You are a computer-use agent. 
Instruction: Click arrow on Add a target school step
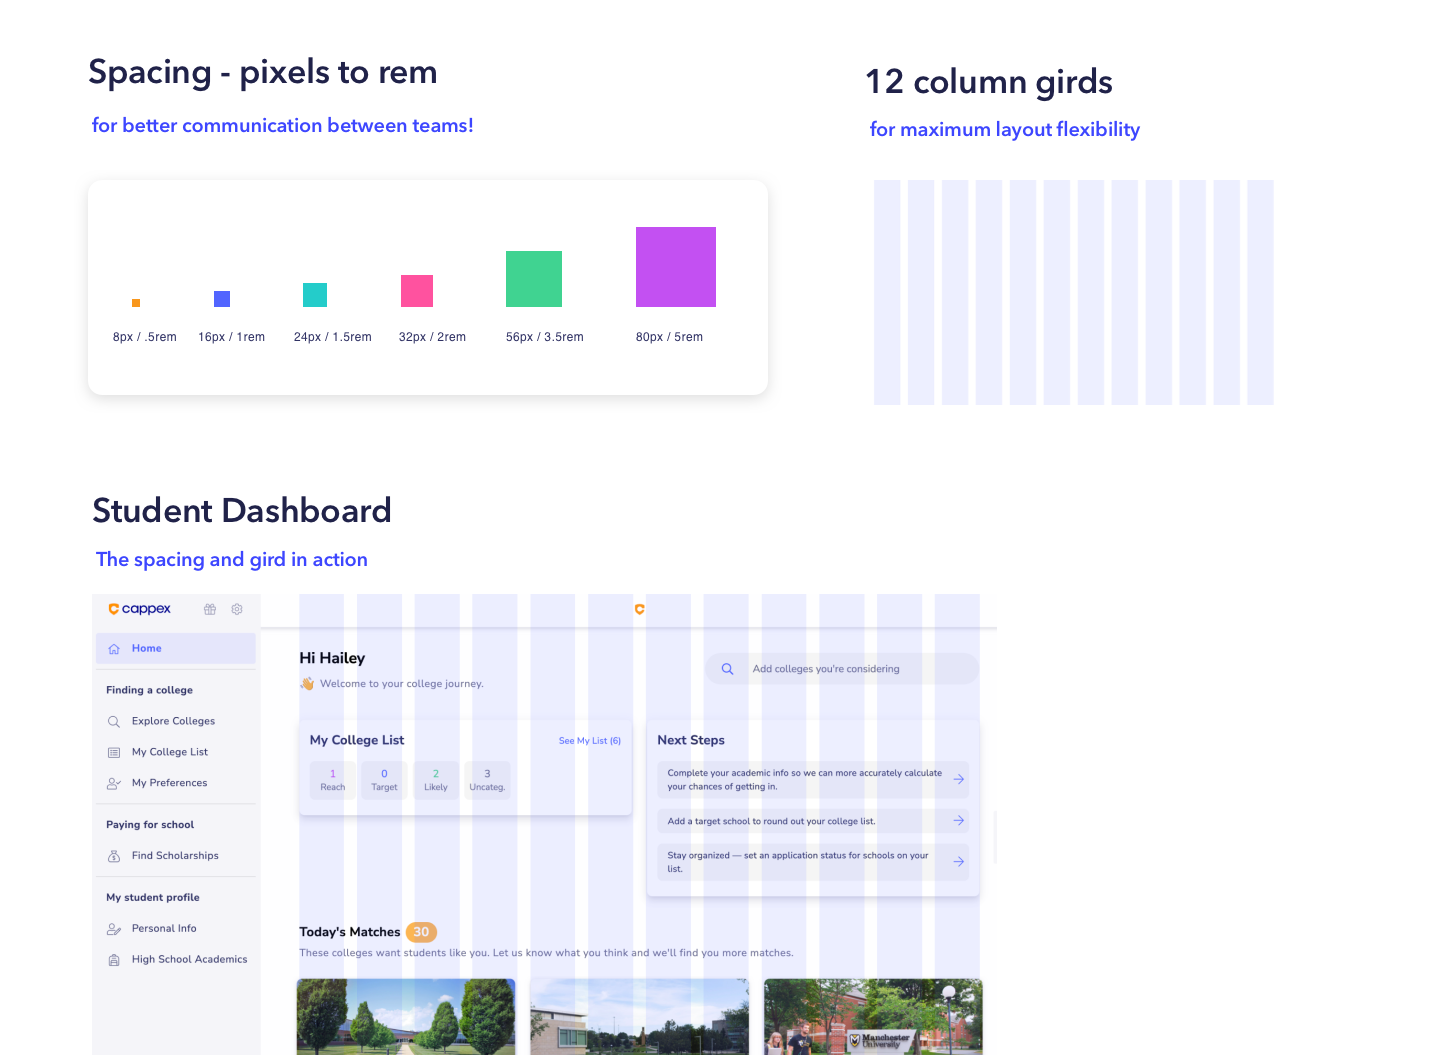pos(958,820)
